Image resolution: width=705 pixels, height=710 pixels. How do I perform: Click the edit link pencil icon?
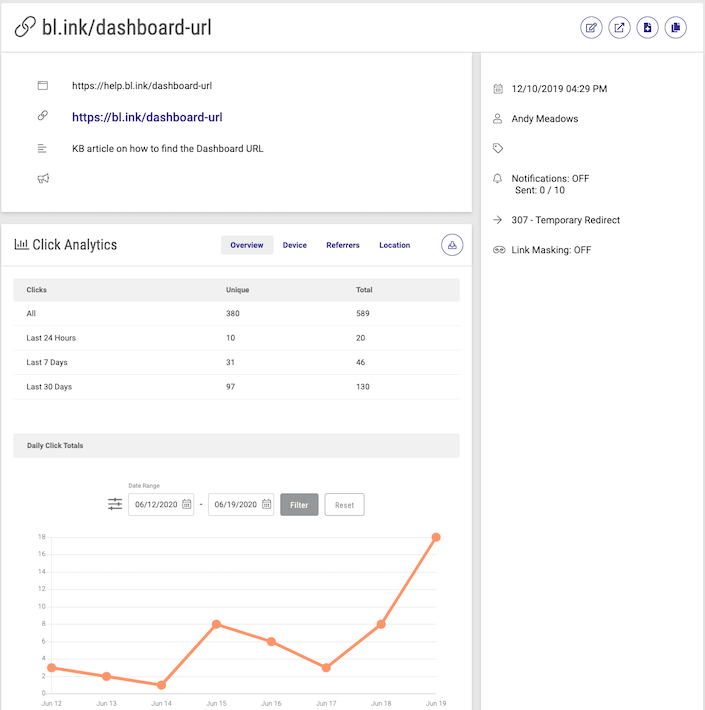tap(591, 28)
